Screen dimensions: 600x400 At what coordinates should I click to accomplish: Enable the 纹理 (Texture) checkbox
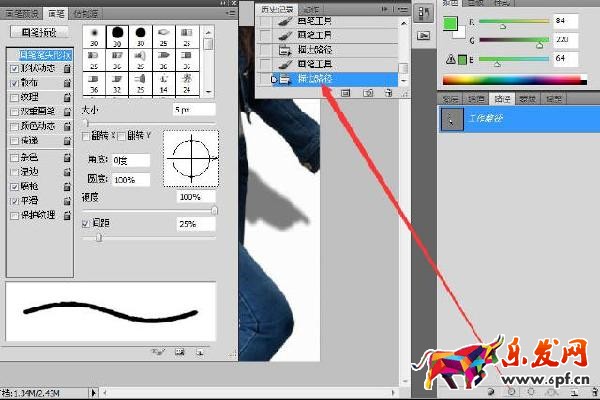(x=12, y=97)
